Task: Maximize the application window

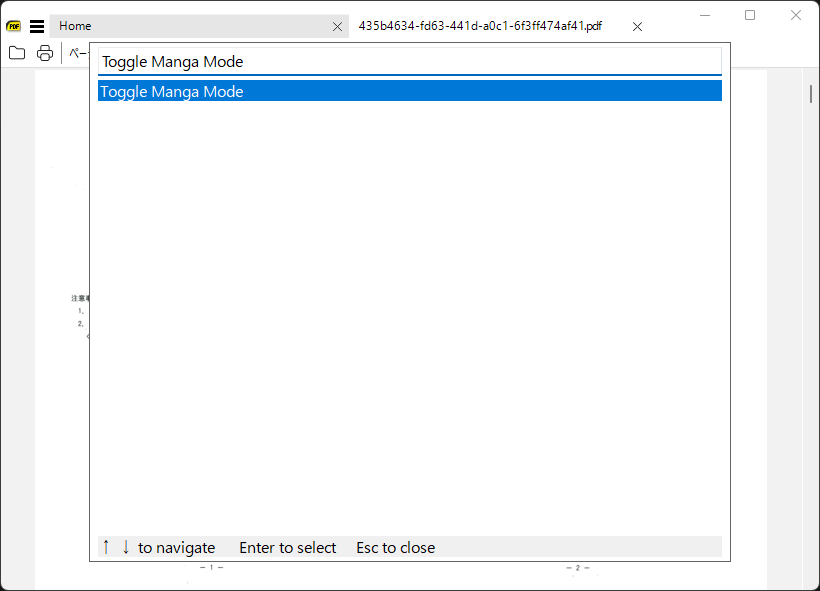Action: pos(750,15)
